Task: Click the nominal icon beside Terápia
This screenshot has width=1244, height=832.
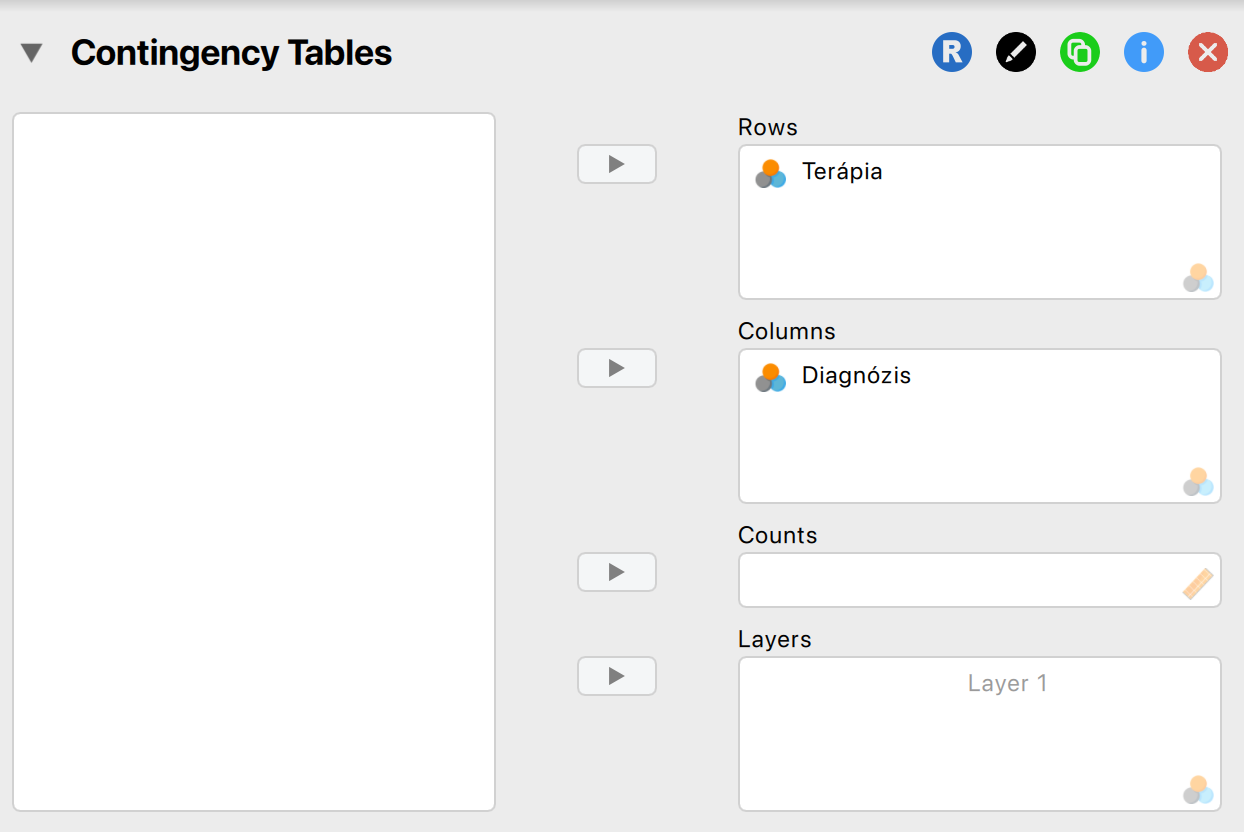Action: 770,174
